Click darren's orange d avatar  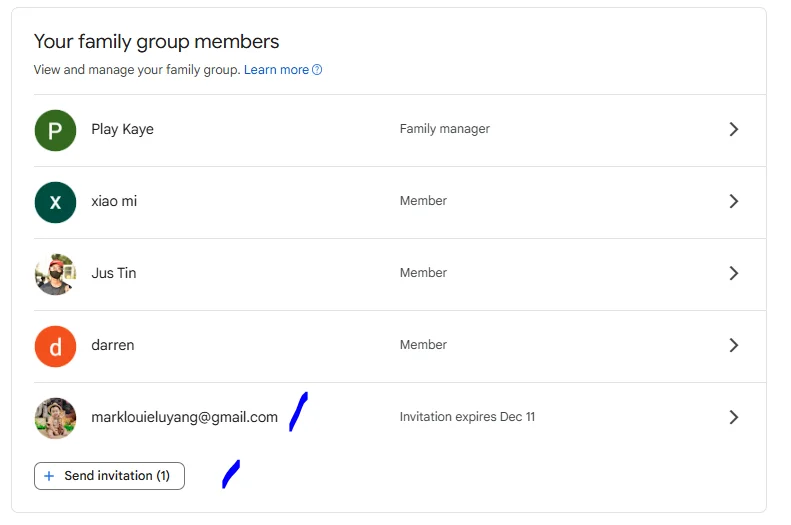(x=55, y=346)
